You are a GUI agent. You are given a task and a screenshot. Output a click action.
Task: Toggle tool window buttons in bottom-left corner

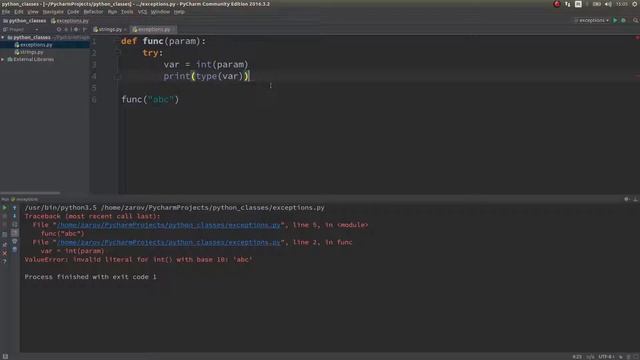click(x=5, y=356)
